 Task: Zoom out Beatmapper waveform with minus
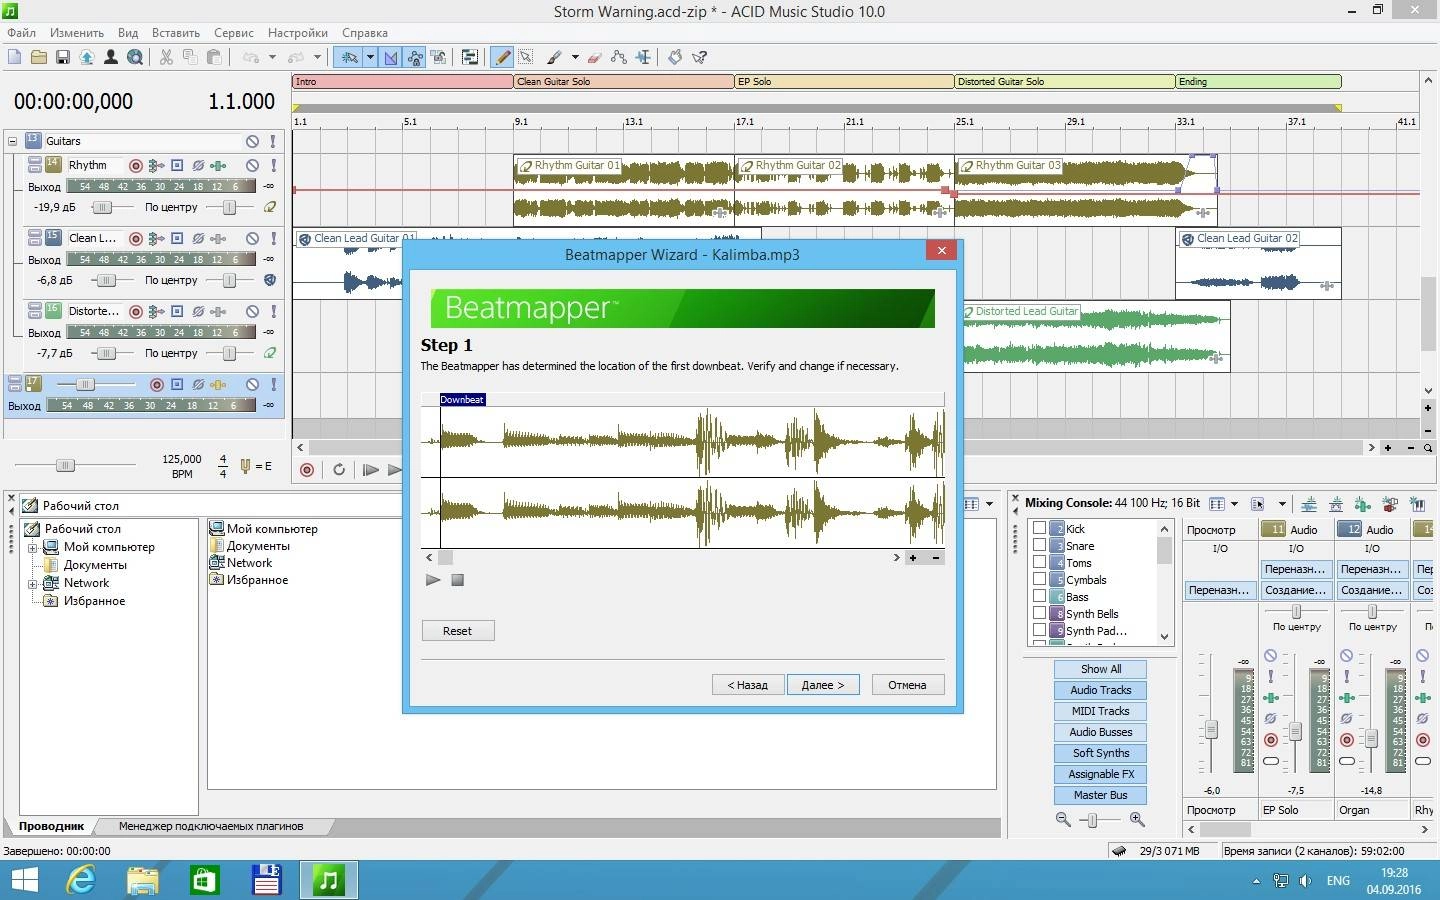[x=936, y=558]
